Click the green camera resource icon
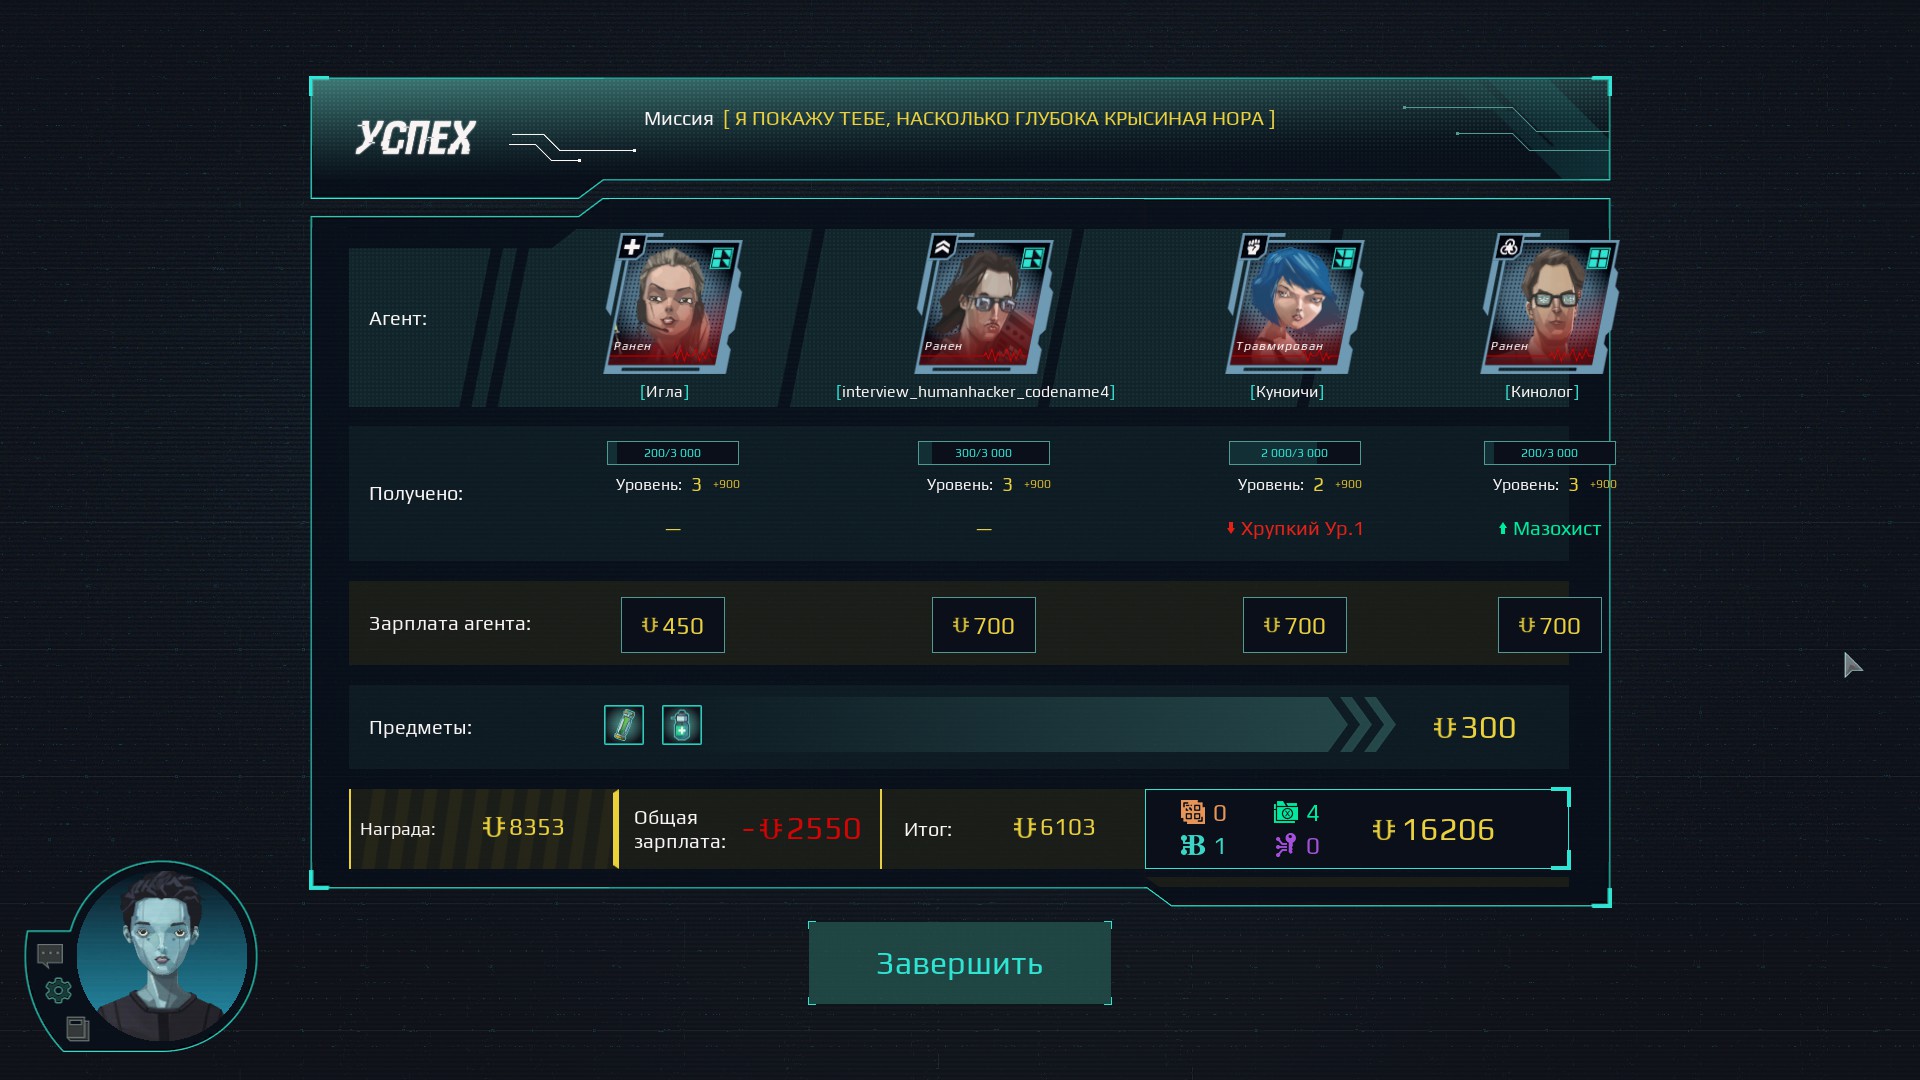1920x1080 pixels. point(1286,812)
